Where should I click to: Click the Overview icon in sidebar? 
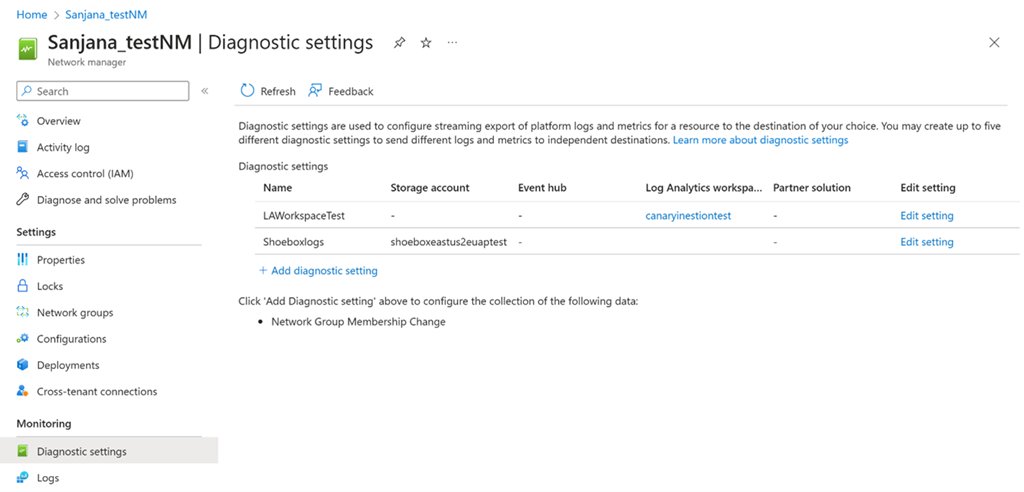tap(23, 121)
